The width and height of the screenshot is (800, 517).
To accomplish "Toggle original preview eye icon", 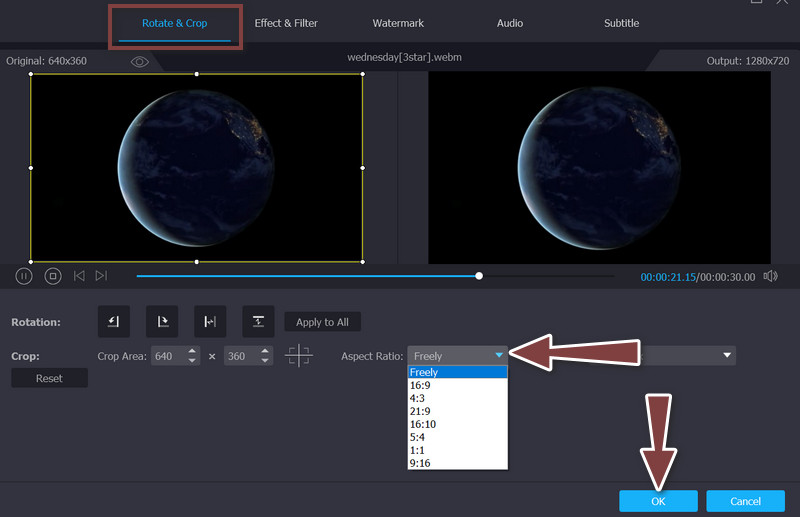I will pos(140,62).
